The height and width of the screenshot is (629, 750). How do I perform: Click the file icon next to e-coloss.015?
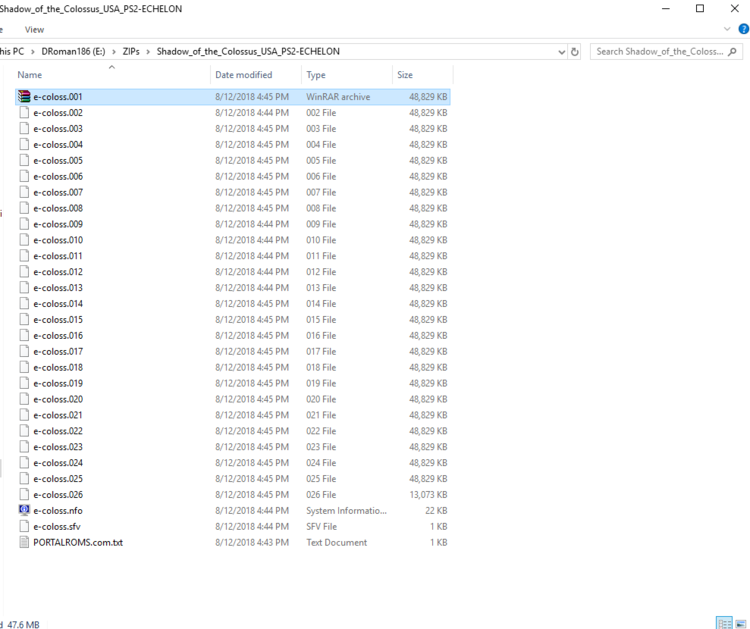click(x=24, y=320)
